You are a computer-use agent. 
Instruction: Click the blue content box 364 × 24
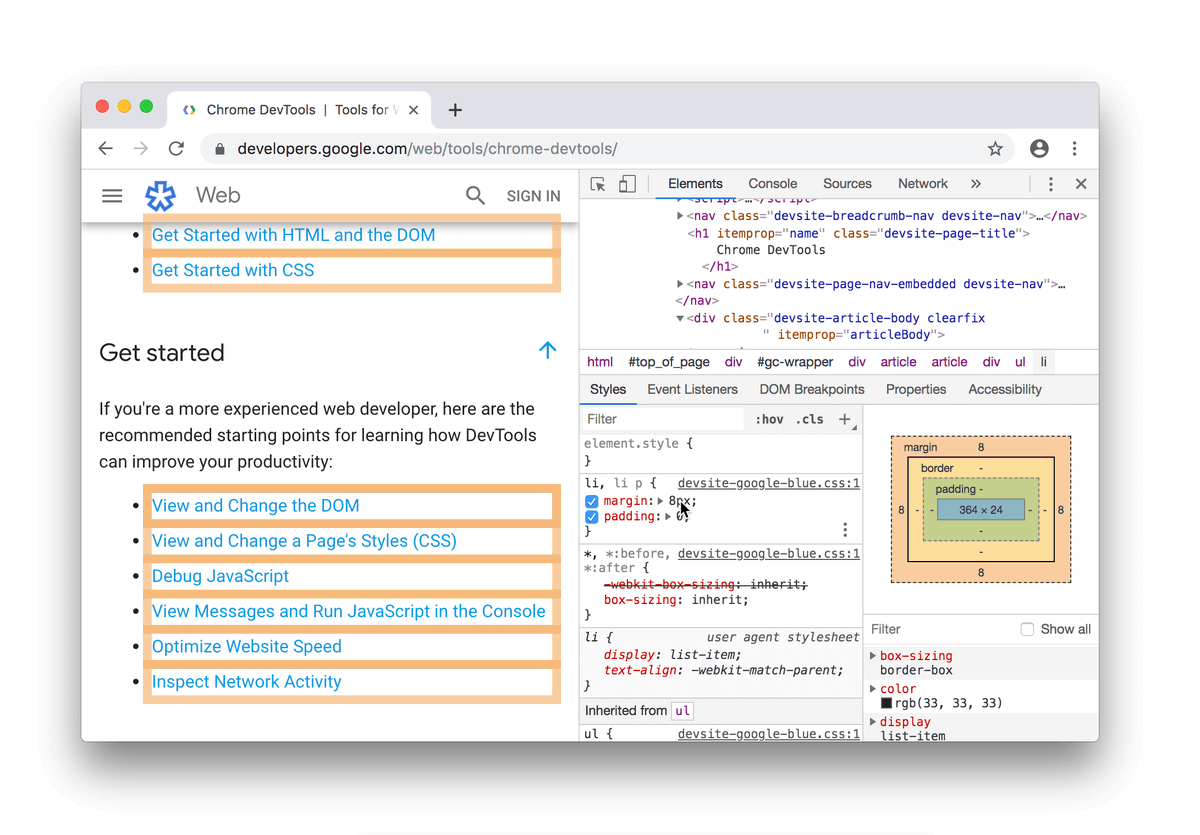(980, 510)
